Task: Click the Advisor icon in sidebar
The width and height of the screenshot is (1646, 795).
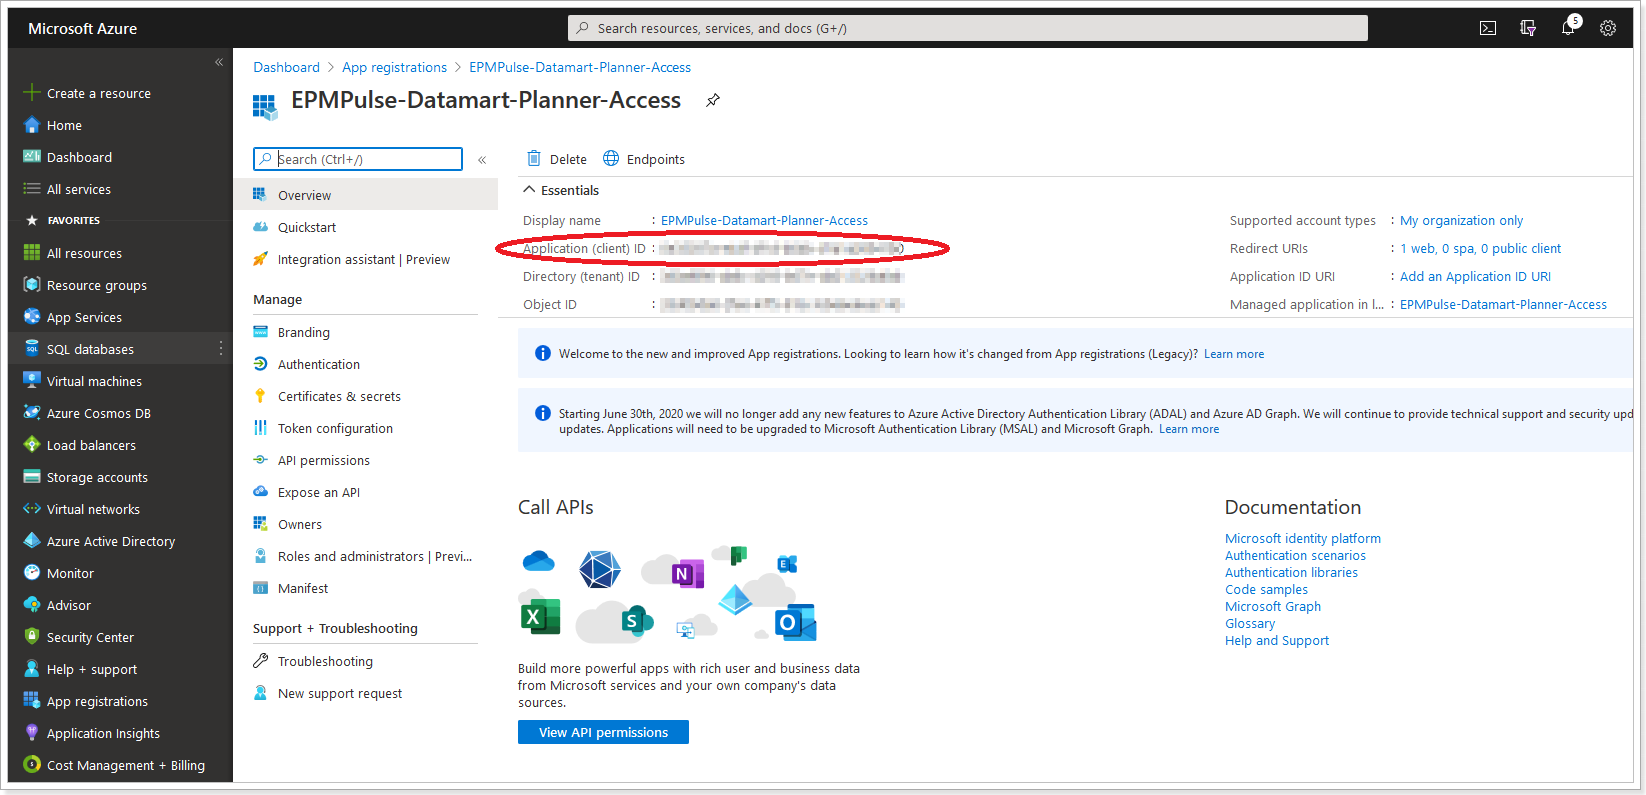Action: (x=32, y=605)
